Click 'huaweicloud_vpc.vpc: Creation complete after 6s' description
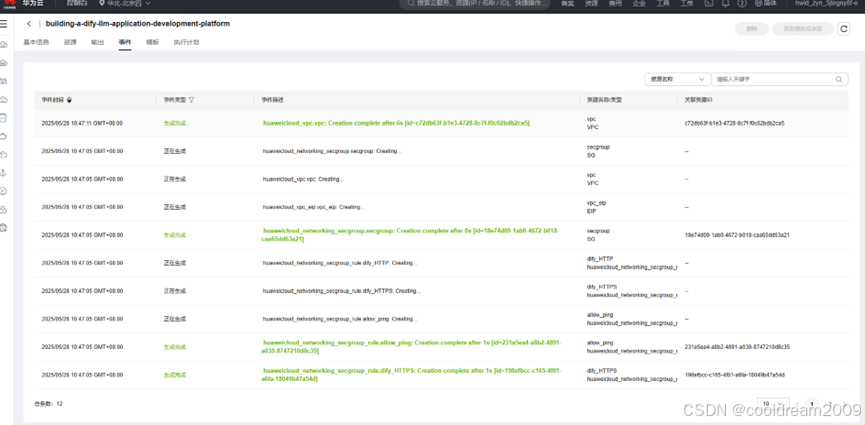The width and height of the screenshot is (865, 425). pyautogui.click(x=396, y=123)
